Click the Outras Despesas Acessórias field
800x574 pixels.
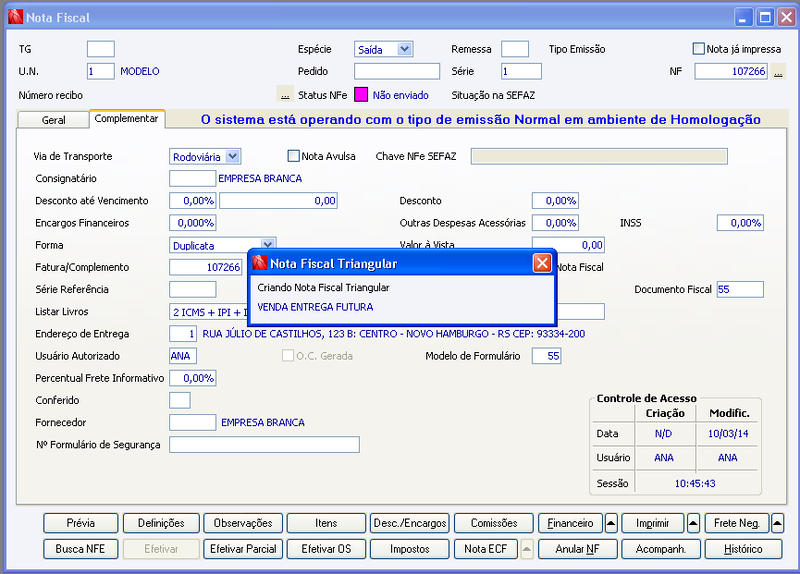pyautogui.click(x=555, y=223)
